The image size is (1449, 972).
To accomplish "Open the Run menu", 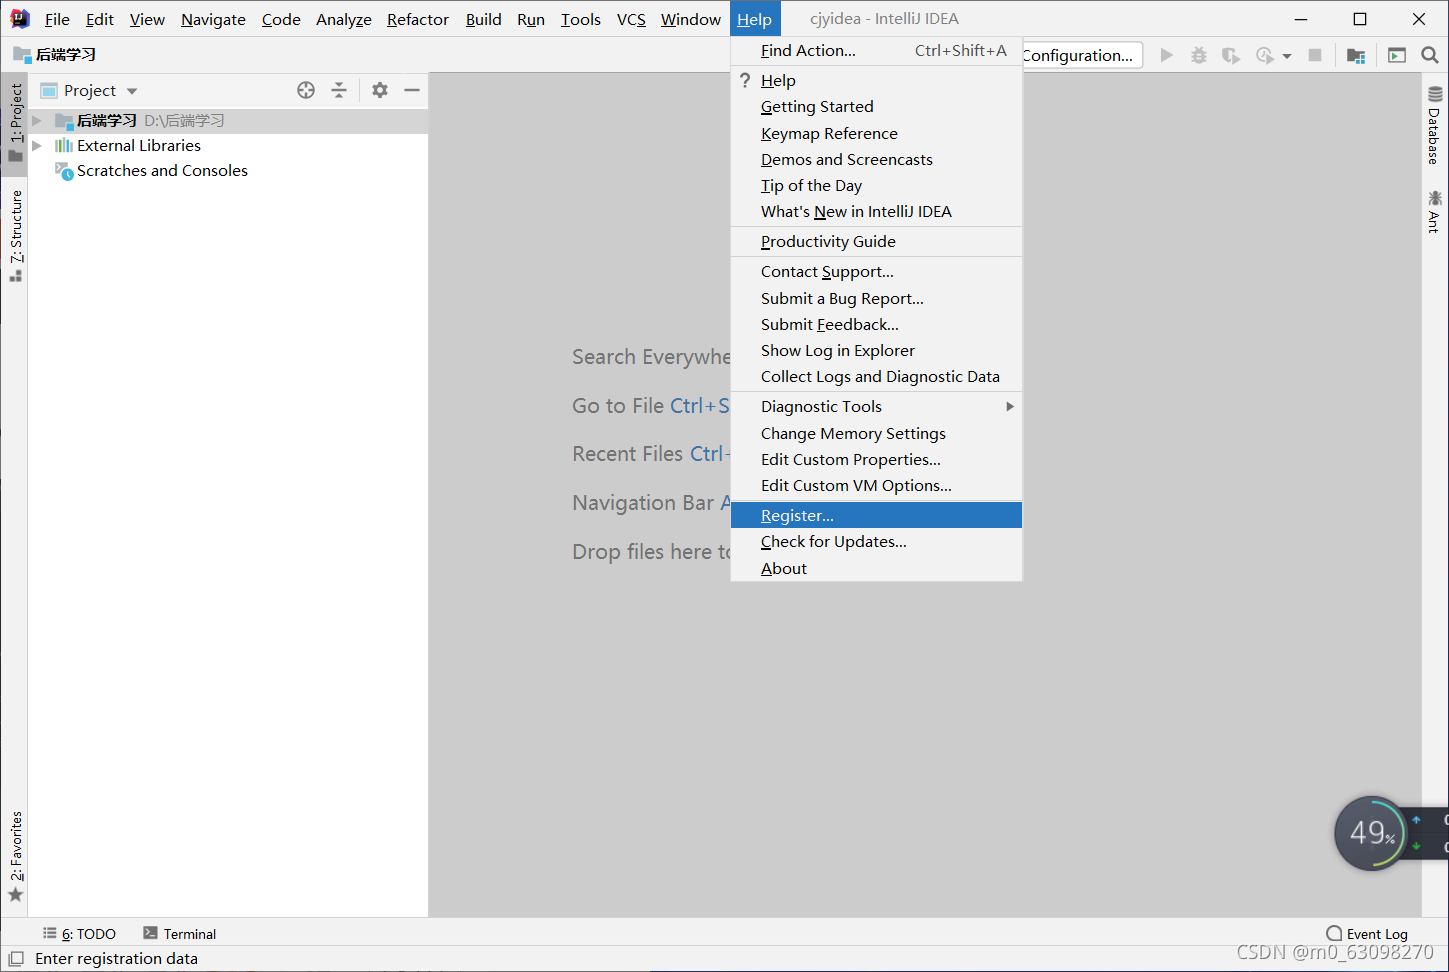I will pos(530,19).
